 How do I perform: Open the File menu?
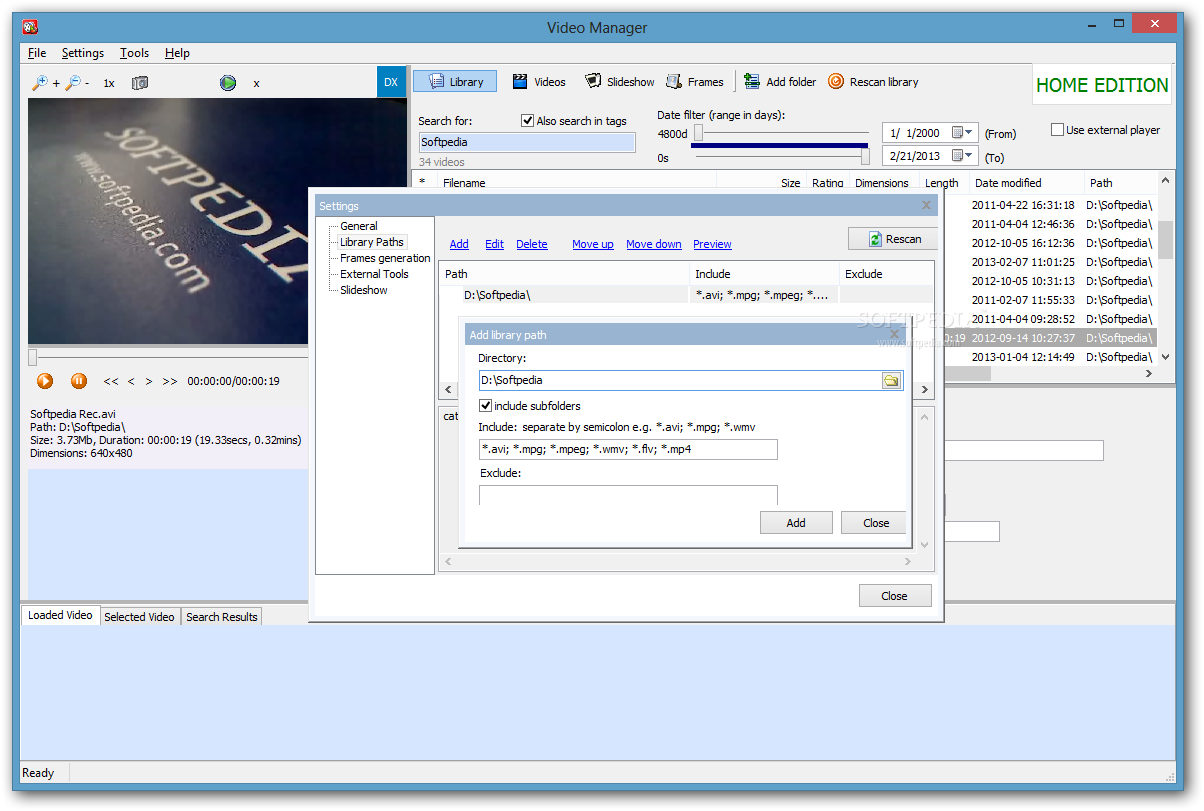point(37,53)
